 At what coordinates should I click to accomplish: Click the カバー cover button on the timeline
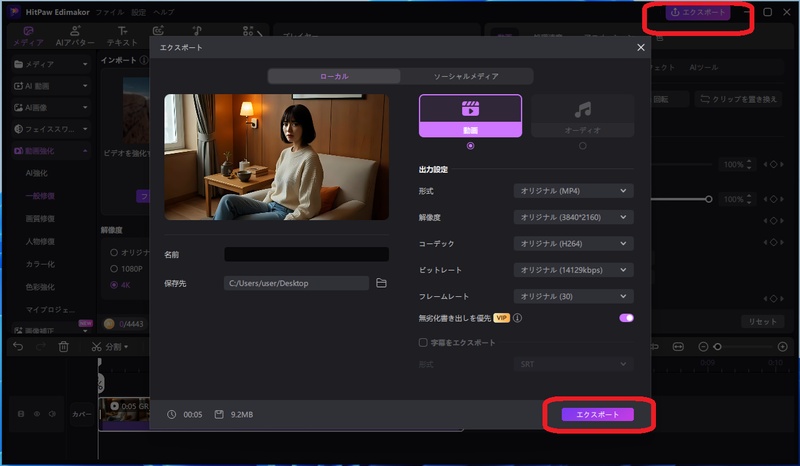82,414
